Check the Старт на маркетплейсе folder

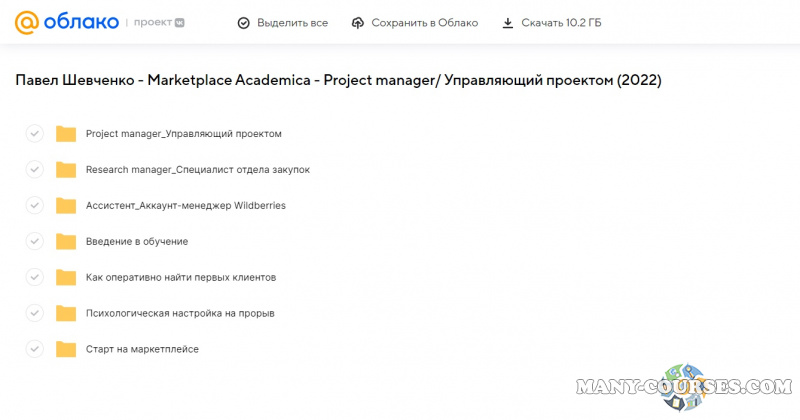34,349
